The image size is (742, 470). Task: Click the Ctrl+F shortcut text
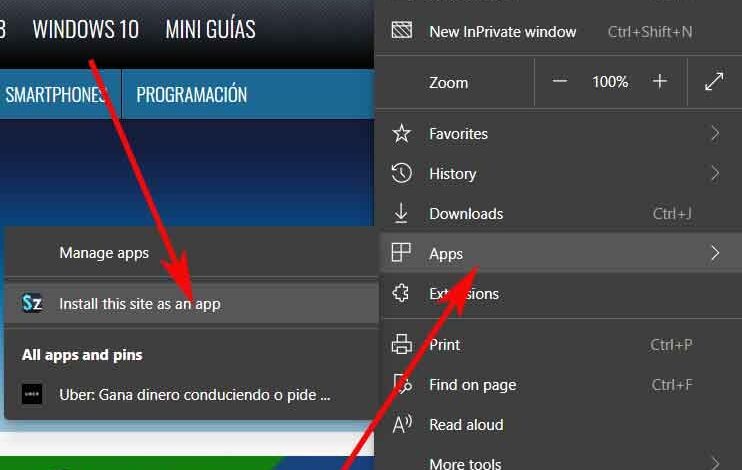tap(672, 384)
